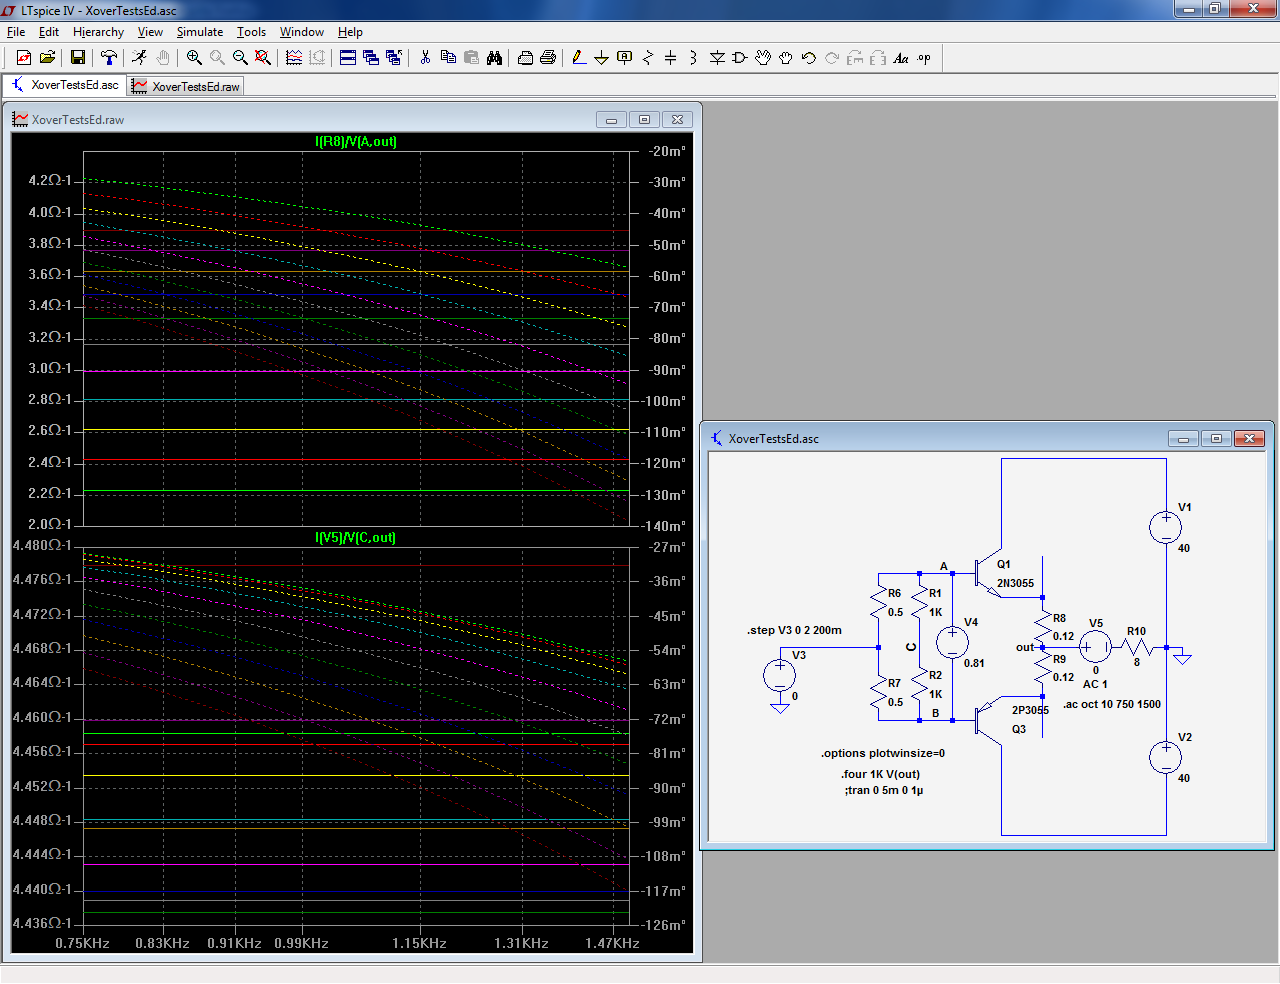The width and height of the screenshot is (1280, 984).
Task: Select the Drag closed-hand tool
Action: pos(786,58)
